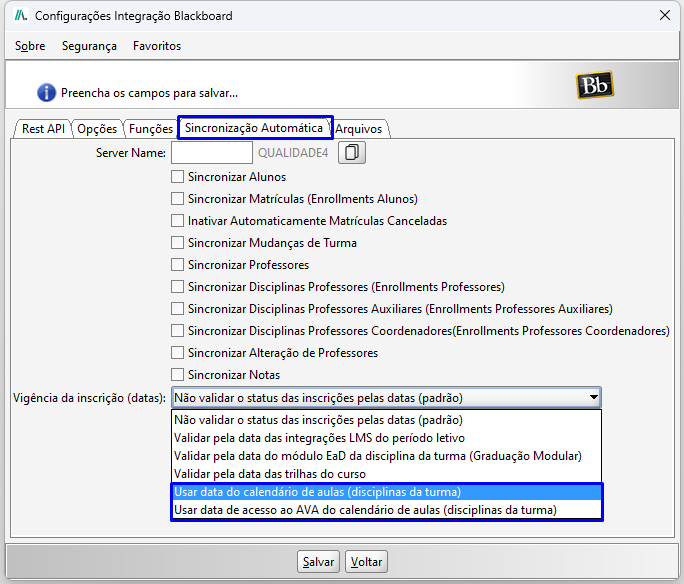Click the application logo in title bar

(x=21, y=16)
